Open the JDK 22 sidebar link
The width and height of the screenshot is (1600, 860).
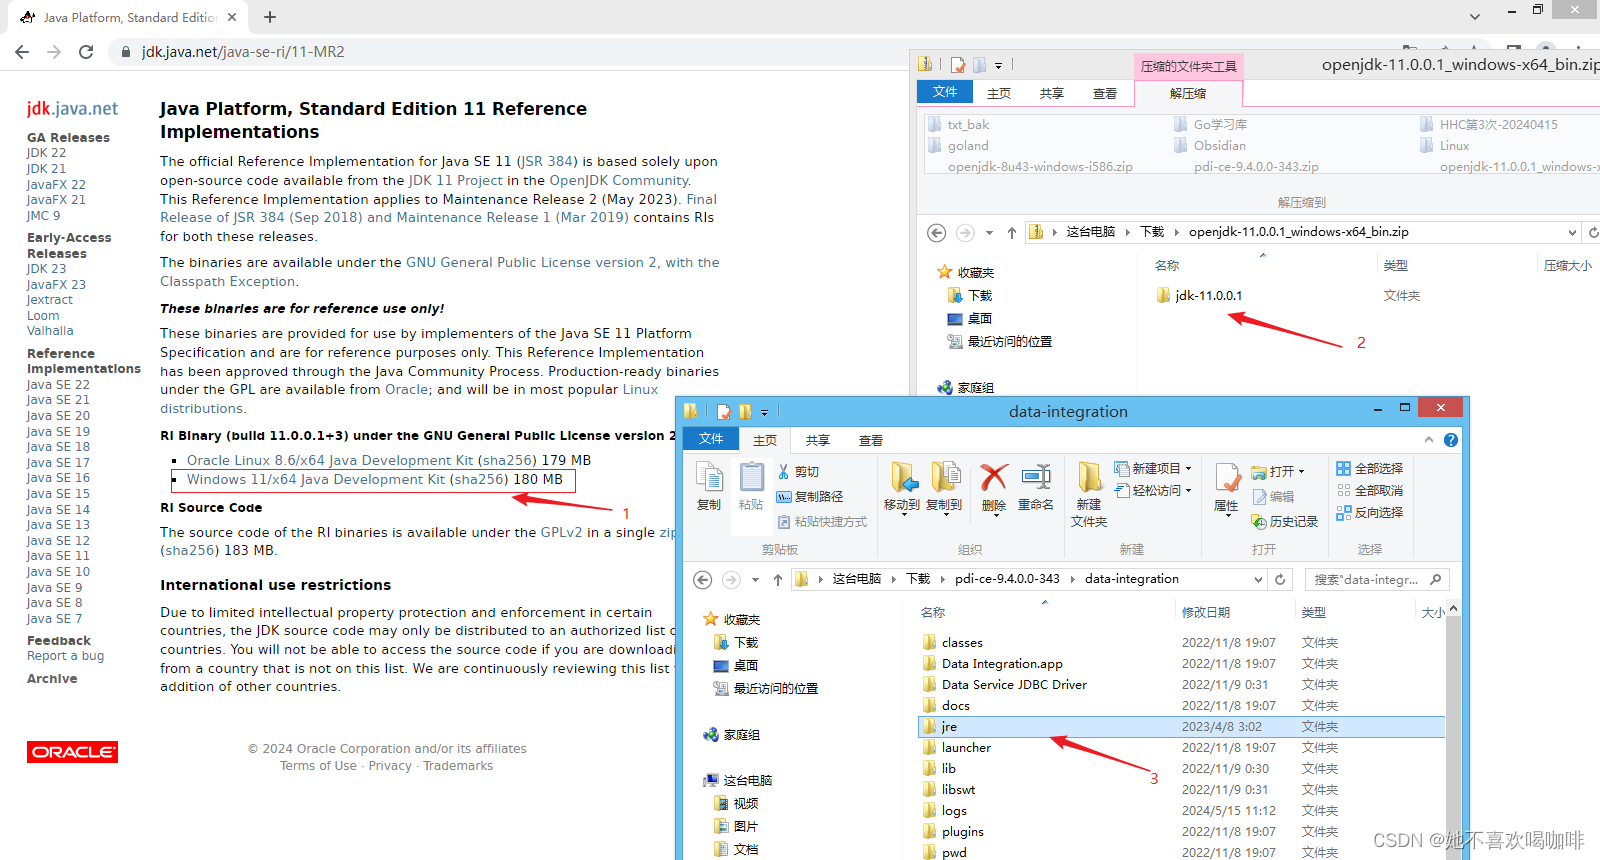tap(46, 153)
